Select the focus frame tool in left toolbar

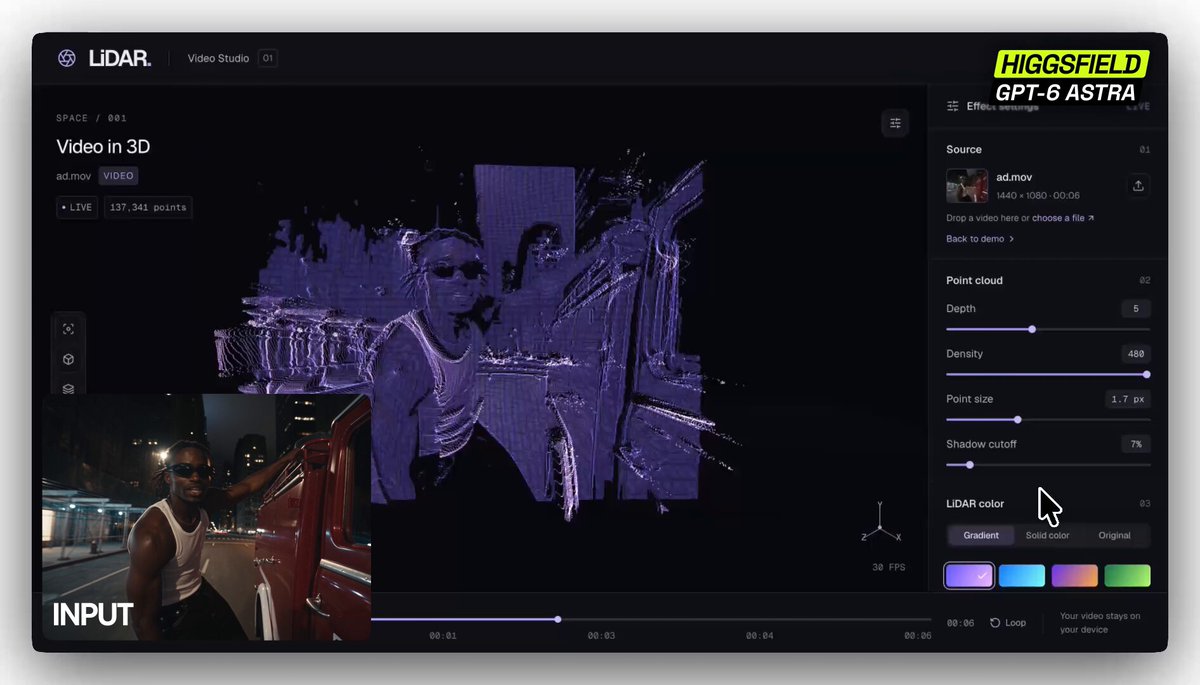pos(68,329)
